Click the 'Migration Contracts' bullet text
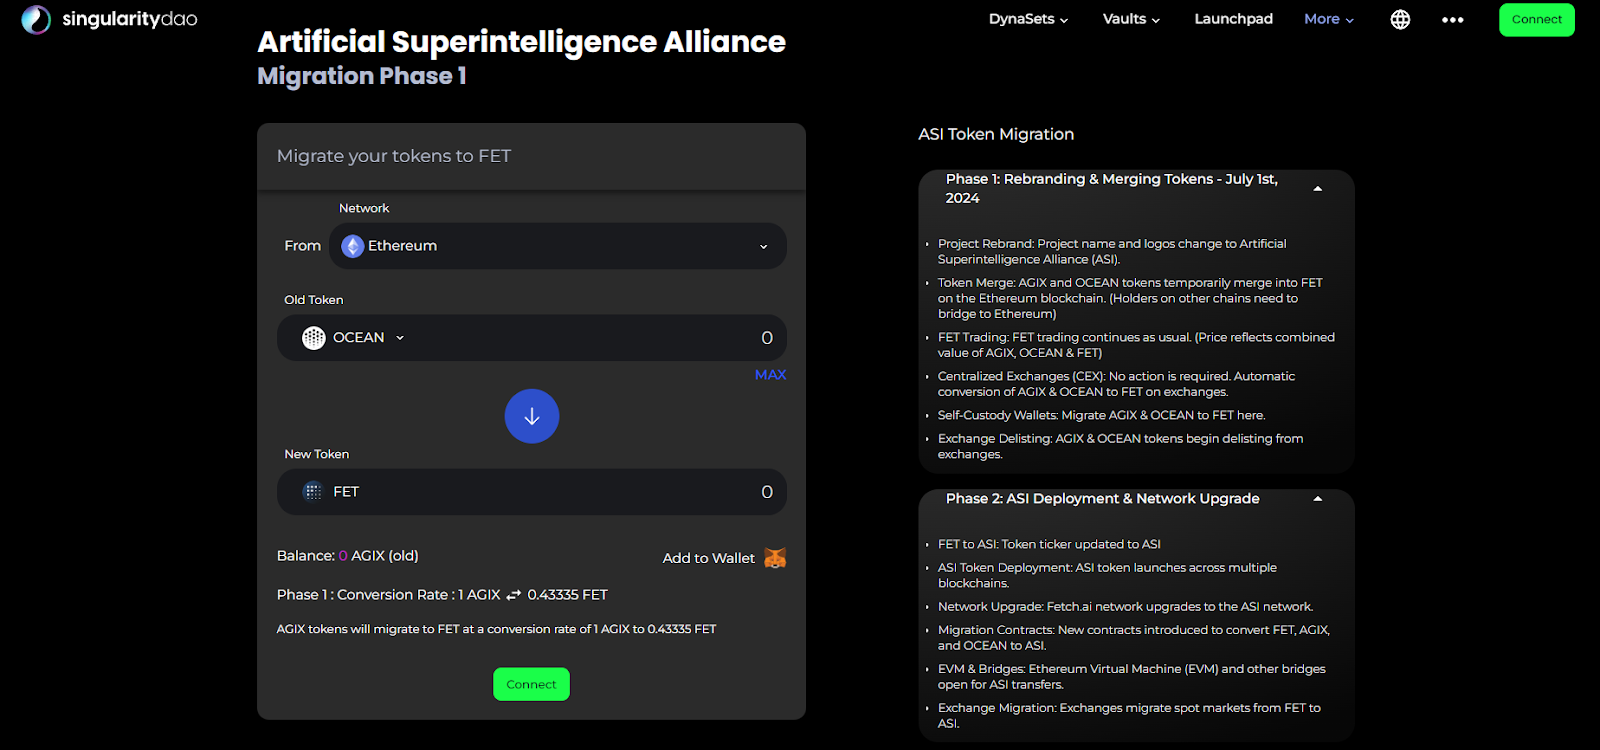 click(1134, 638)
